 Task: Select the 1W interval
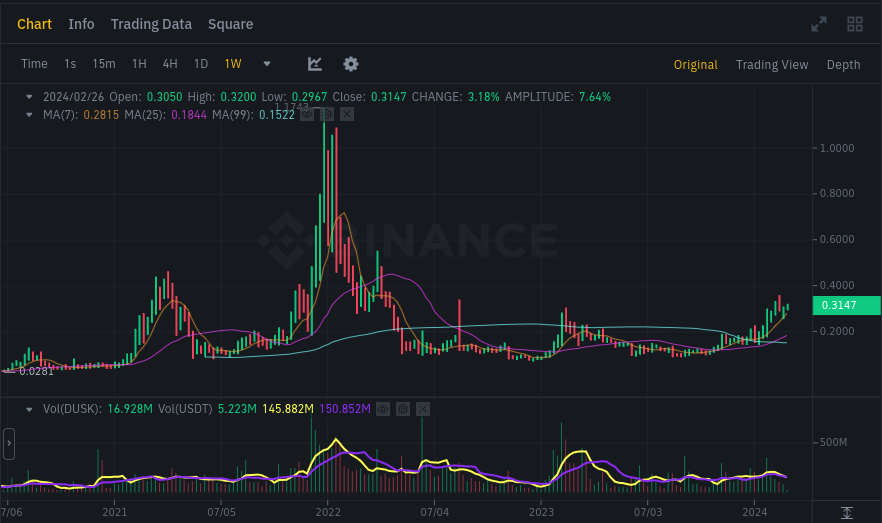(x=233, y=64)
